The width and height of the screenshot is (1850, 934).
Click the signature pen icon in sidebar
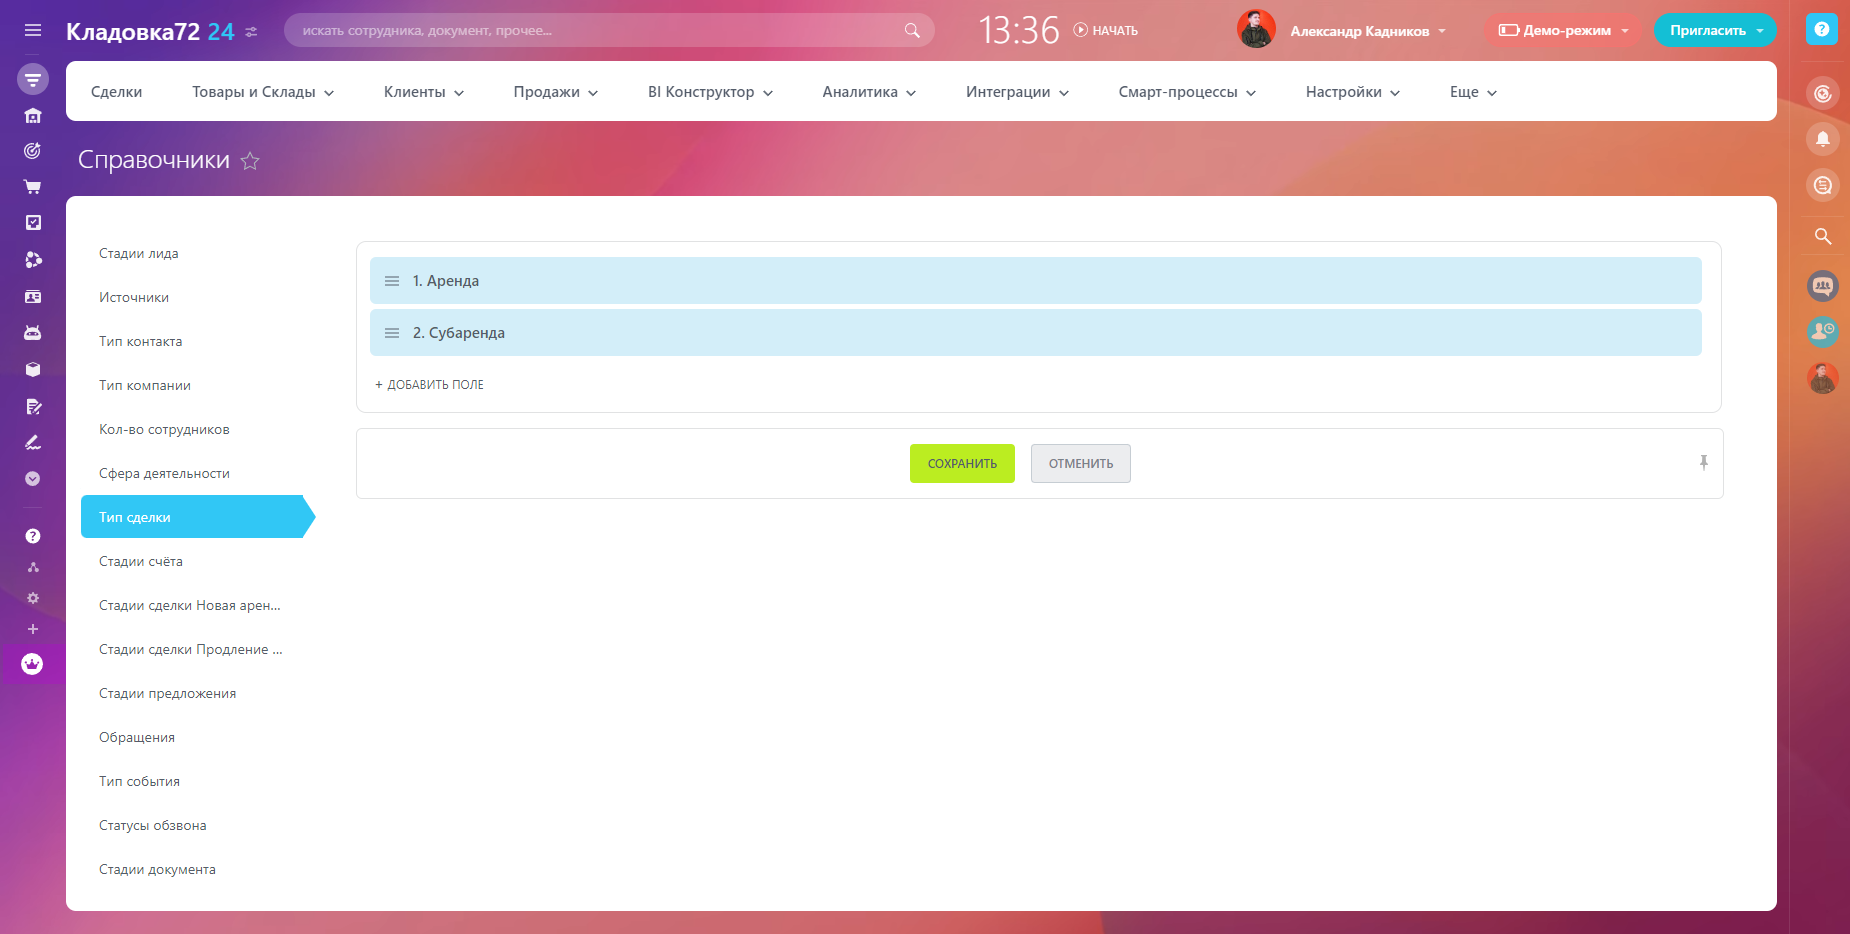point(33,442)
